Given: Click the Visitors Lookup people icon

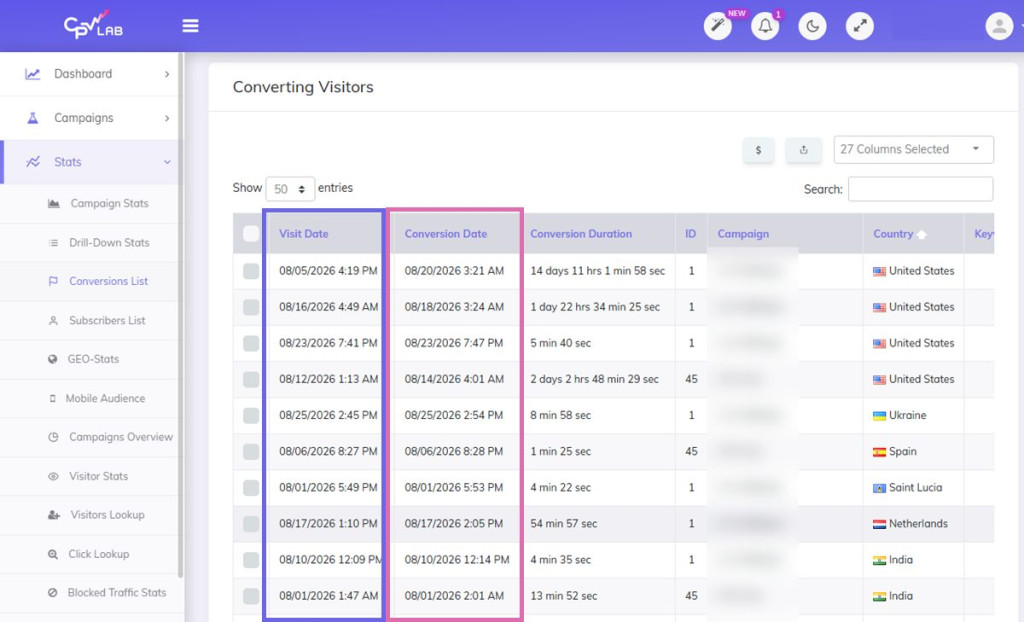Looking at the screenshot, I should tap(54, 515).
